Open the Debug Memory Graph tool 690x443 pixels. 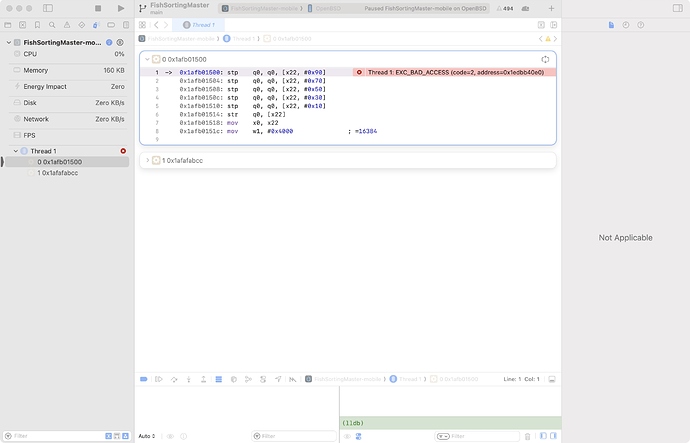pyautogui.click(x=248, y=379)
